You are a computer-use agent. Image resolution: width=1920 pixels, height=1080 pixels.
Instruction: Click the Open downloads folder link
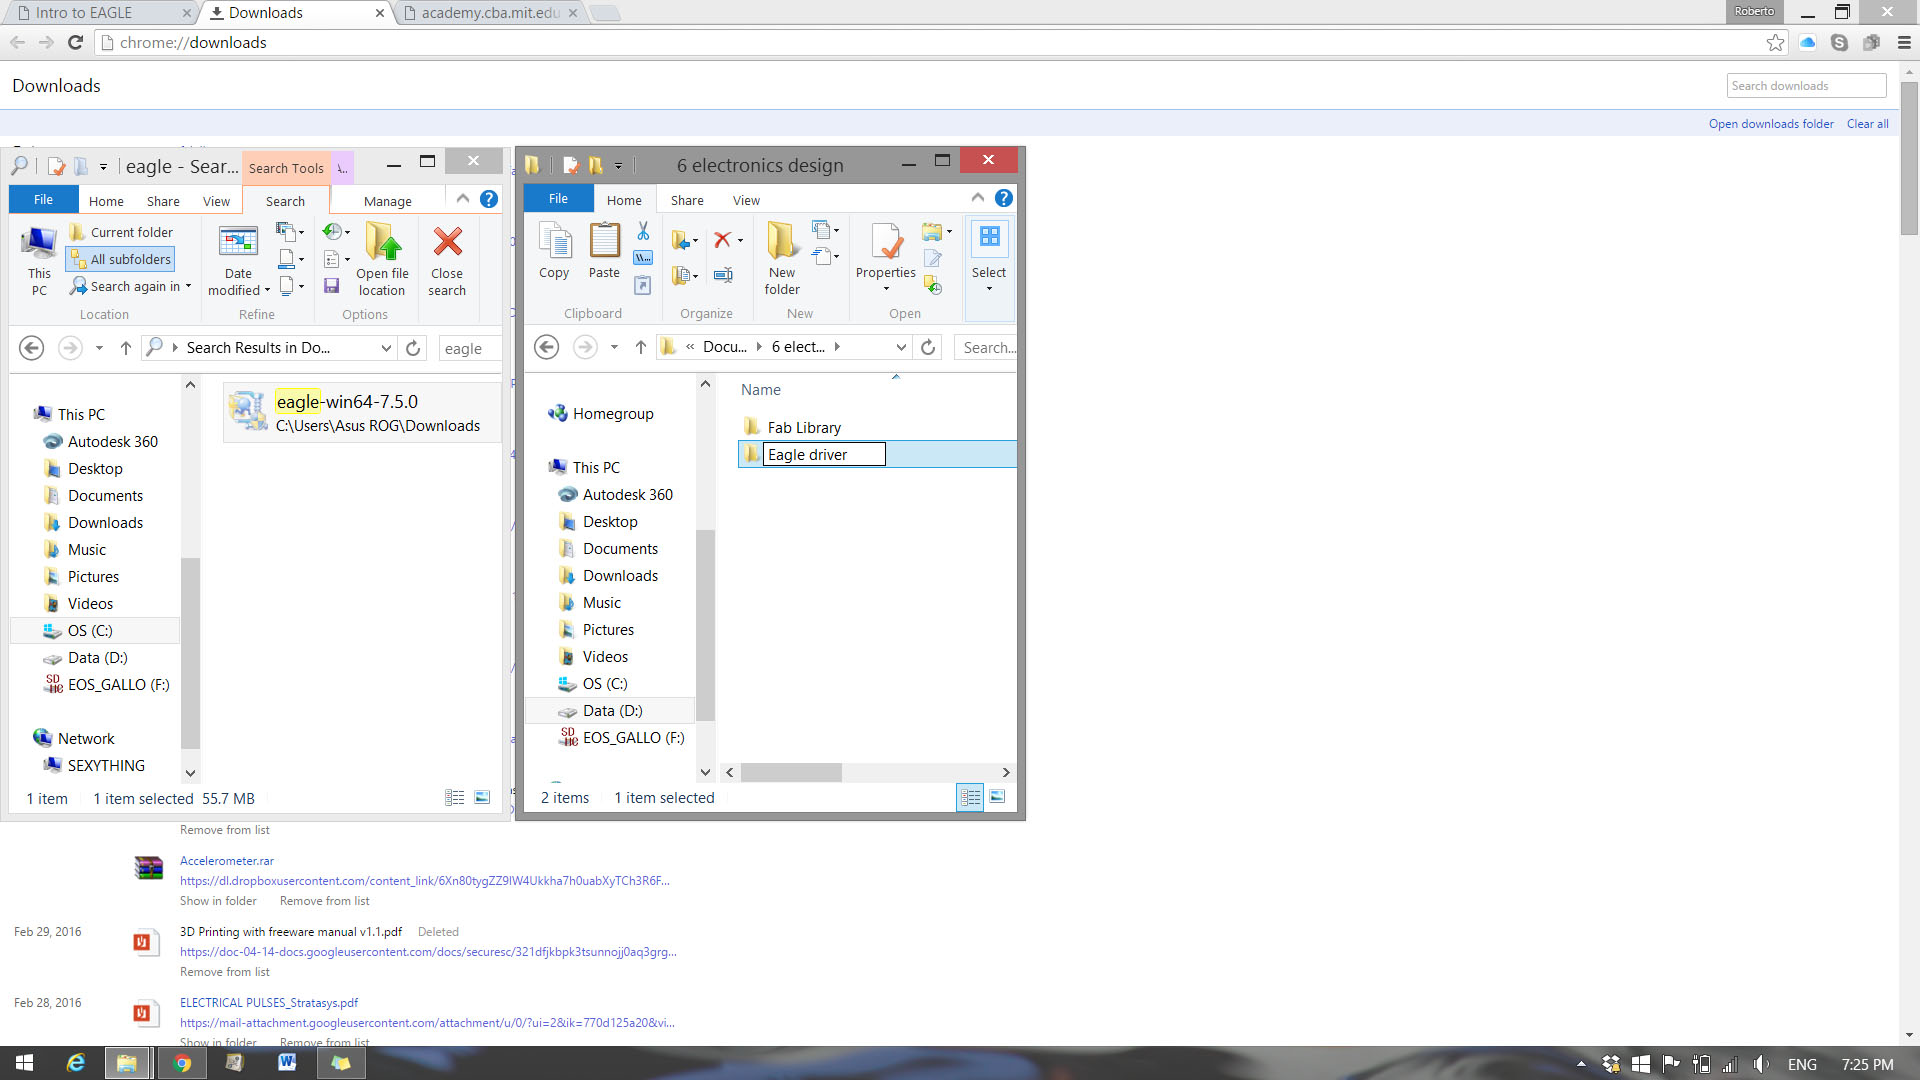[x=1771, y=124]
